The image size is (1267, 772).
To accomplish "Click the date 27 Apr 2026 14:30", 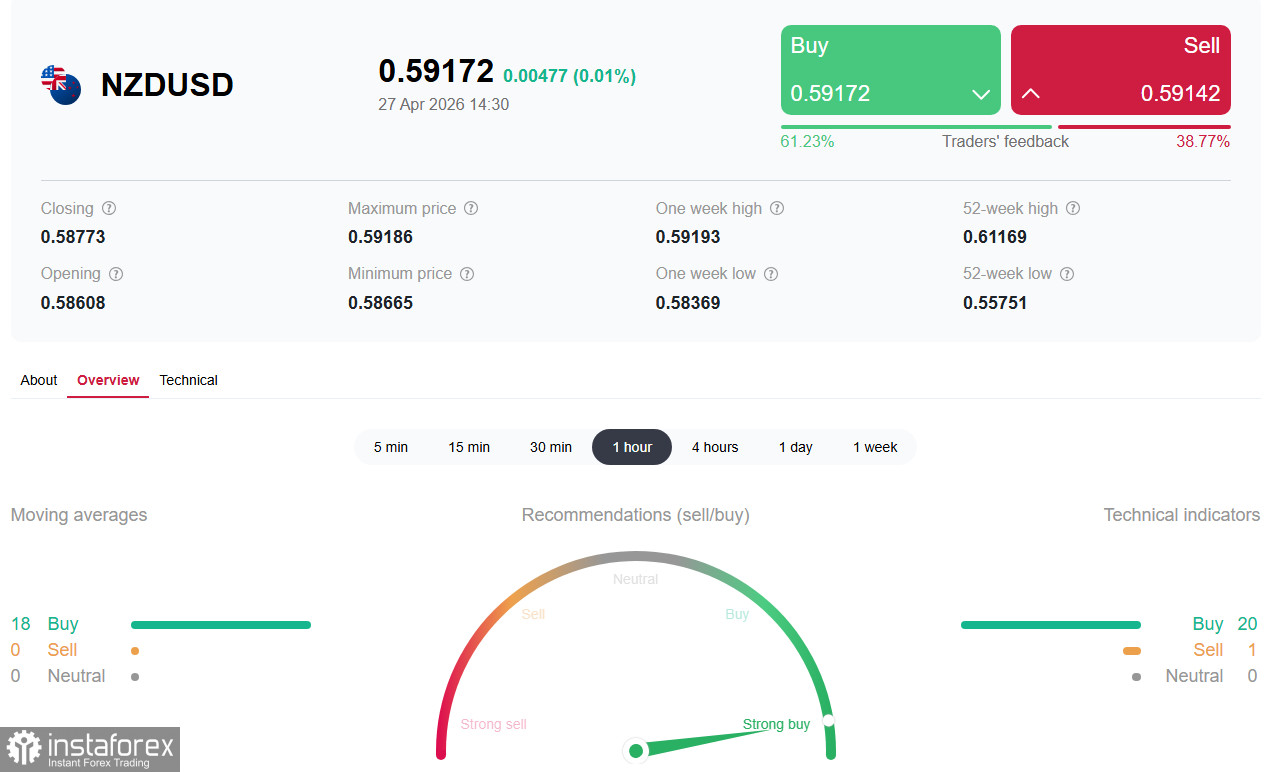I will pyautogui.click(x=443, y=104).
